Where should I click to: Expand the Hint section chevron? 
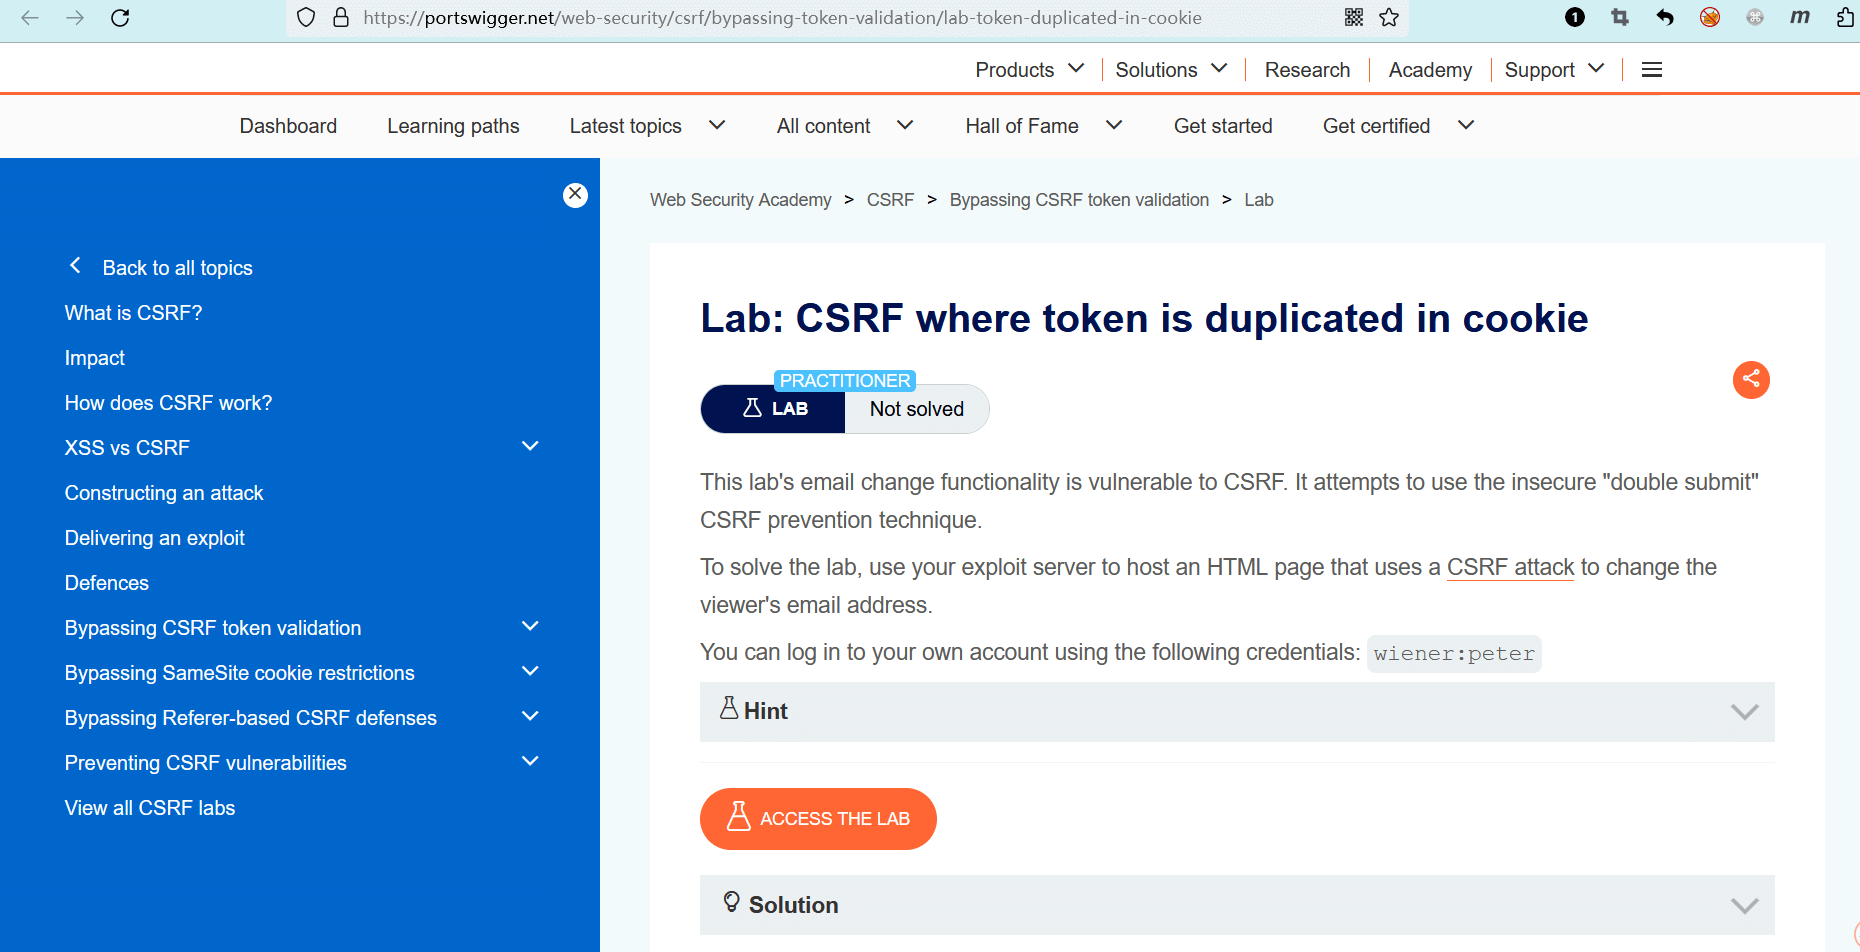coord(1745,712)
